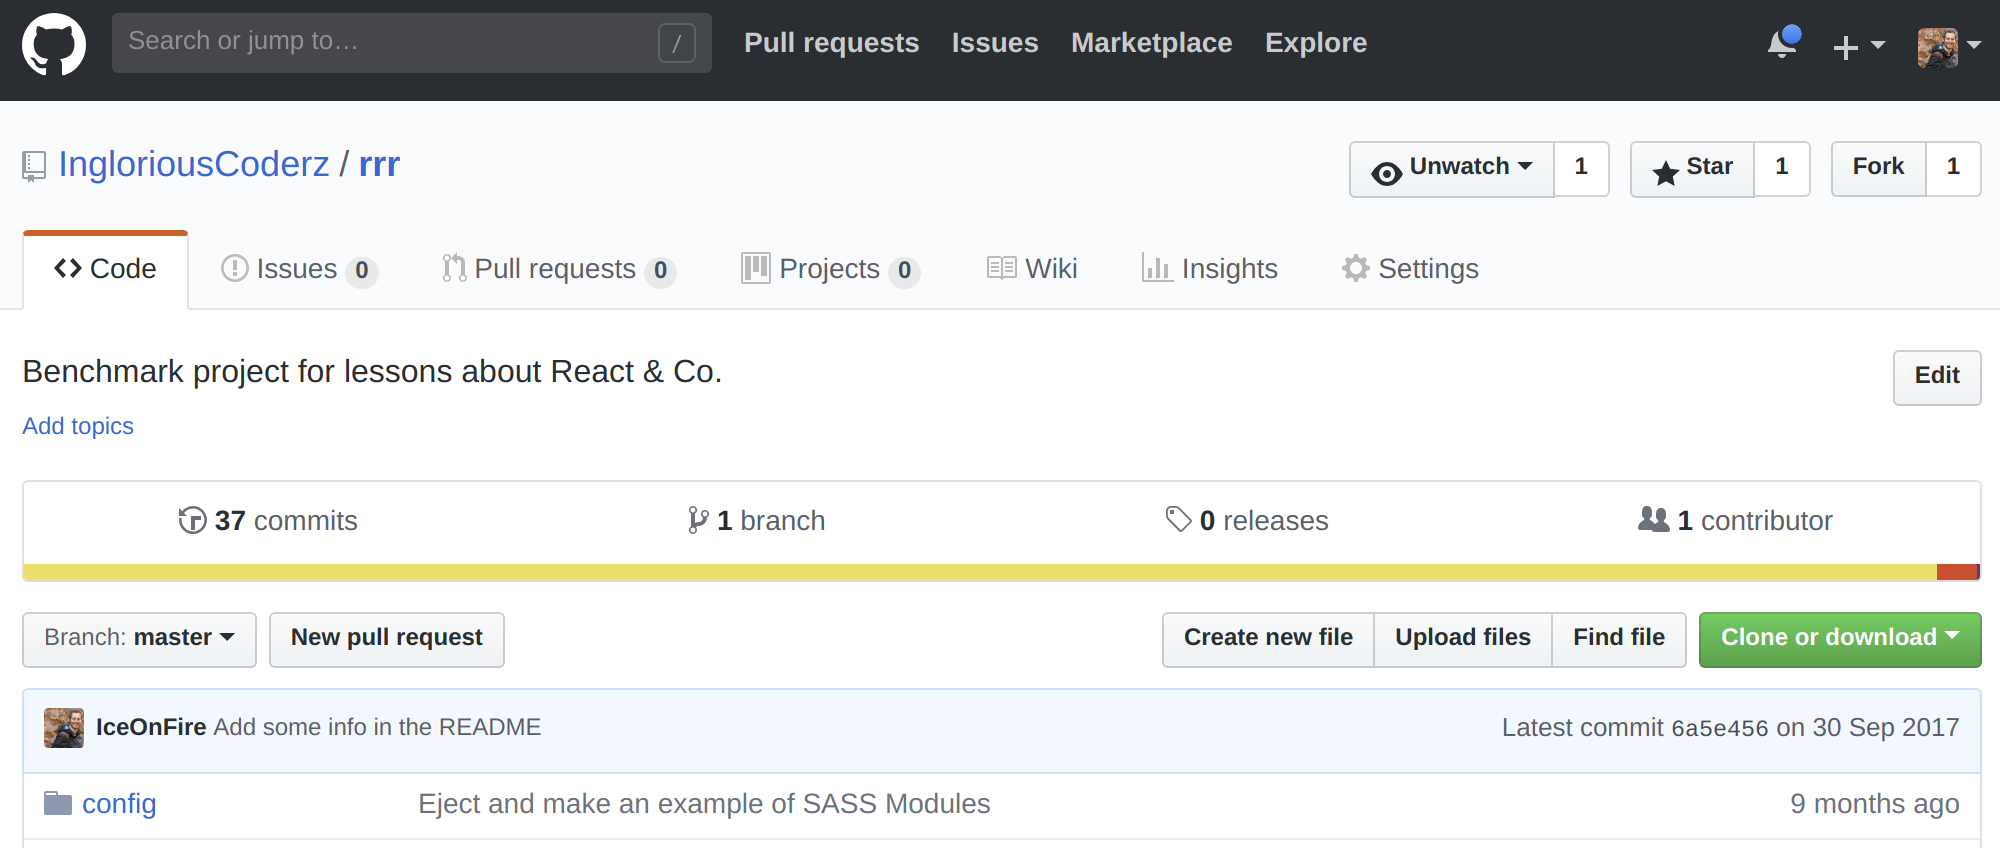Click the yellow language bar segment

tap(980, 572)
